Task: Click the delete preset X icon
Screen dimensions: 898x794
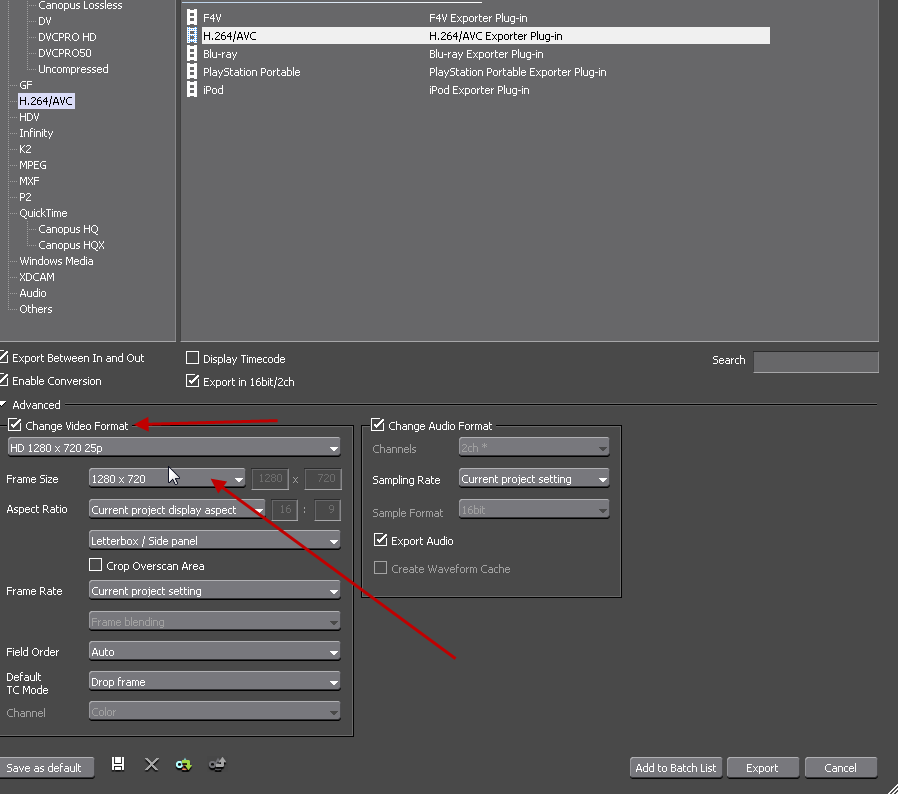Action: coord(152,764)
